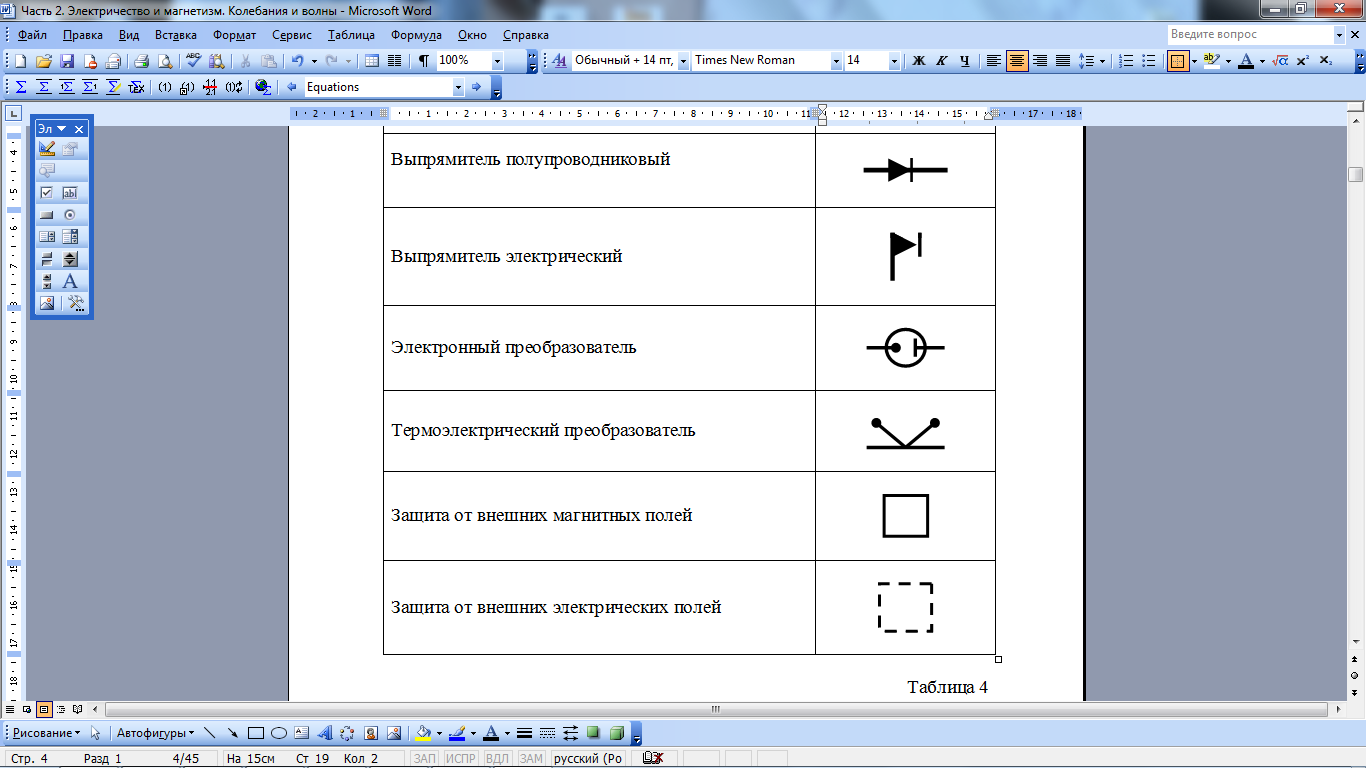Viewport: 1366px width, 768px height.
Task: Close the Эл floating toolbox
Action: [80, 129]
